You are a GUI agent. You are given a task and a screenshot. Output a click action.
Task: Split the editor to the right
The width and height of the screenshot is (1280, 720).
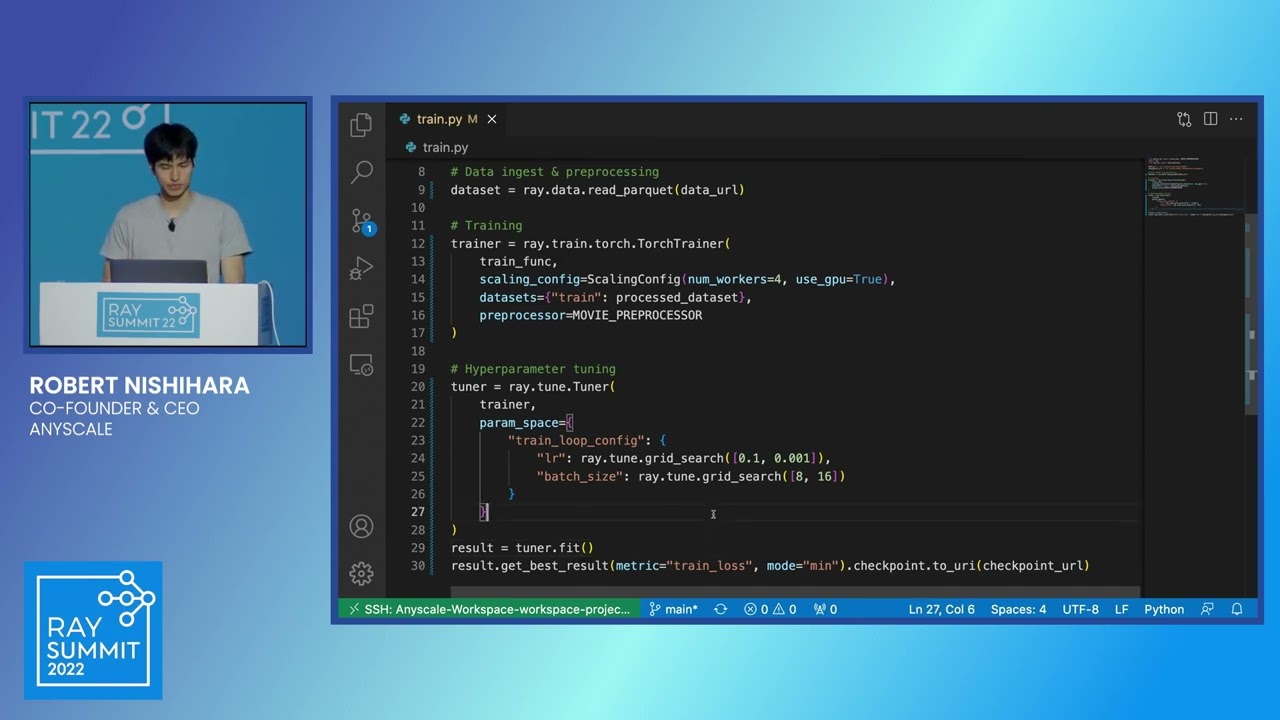coord(1210,119)
